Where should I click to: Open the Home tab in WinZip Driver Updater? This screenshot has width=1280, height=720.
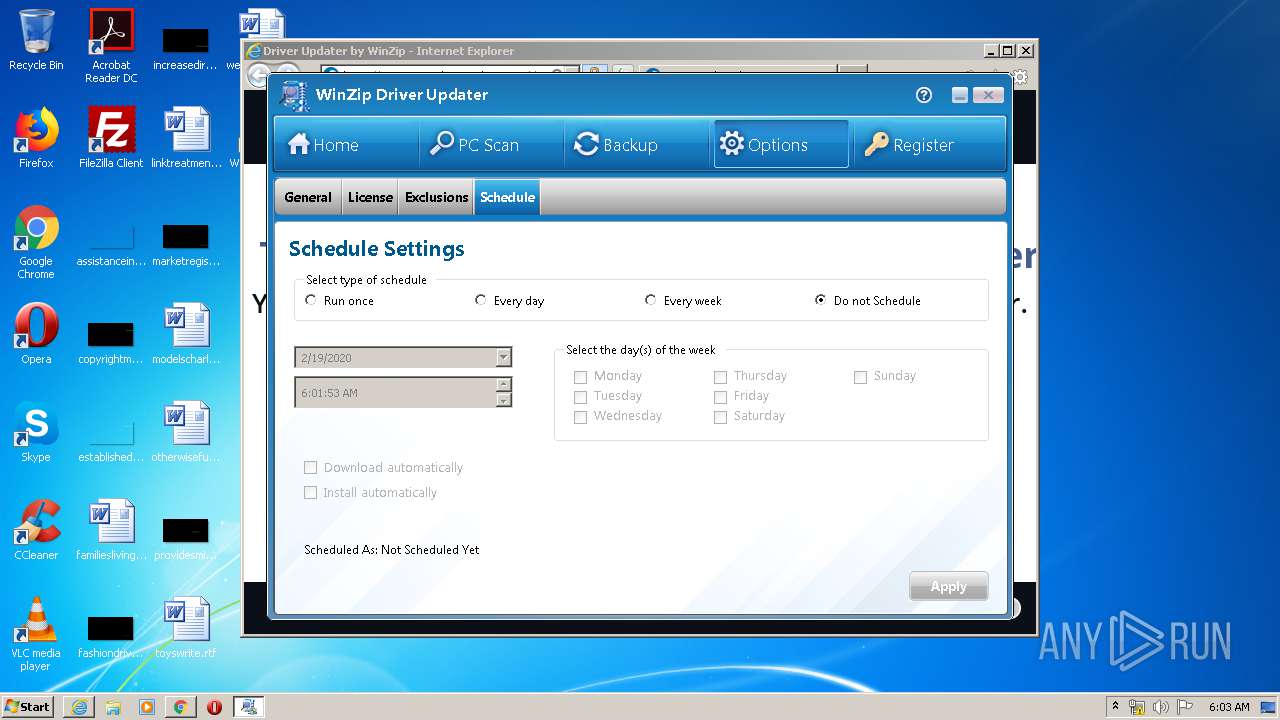tap(323, 145)
